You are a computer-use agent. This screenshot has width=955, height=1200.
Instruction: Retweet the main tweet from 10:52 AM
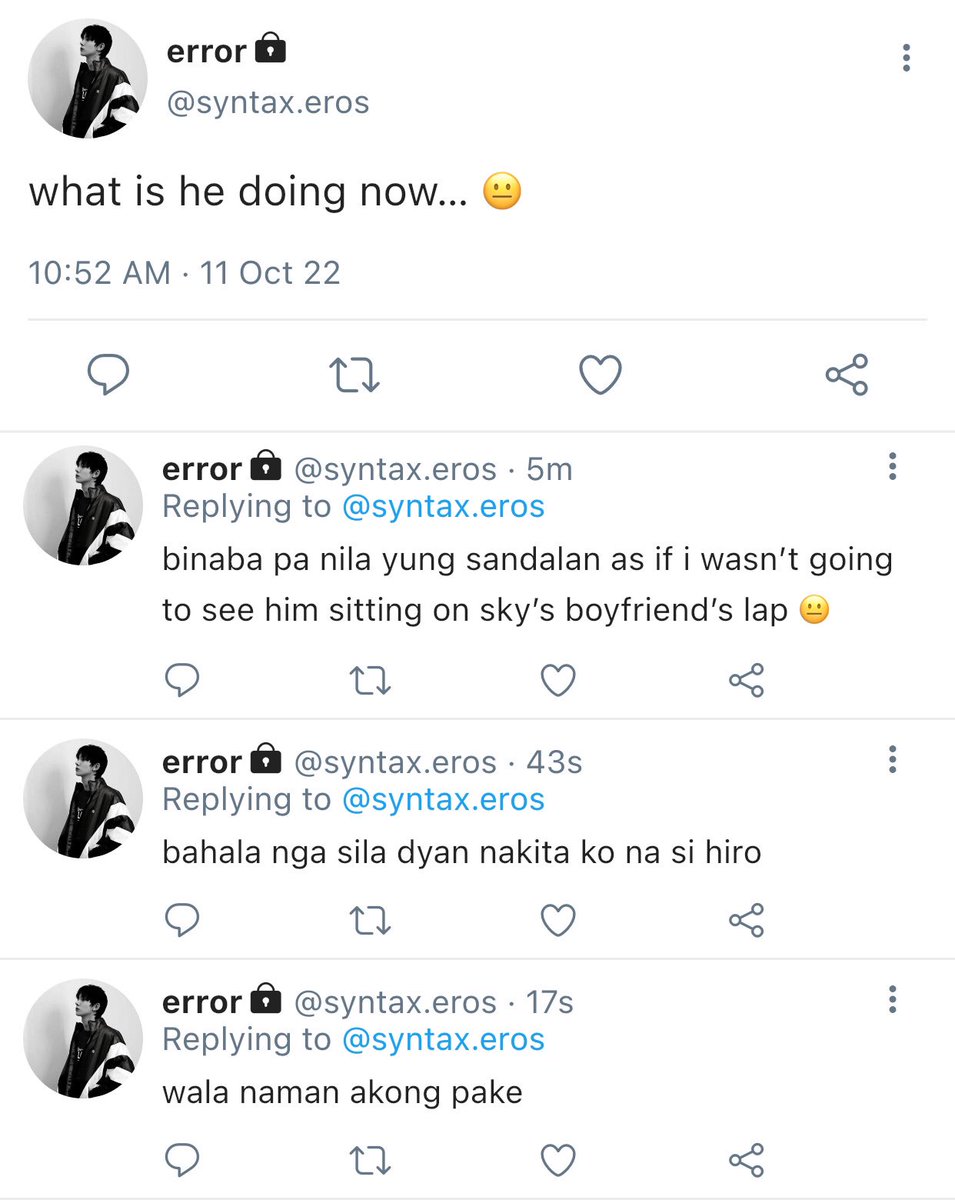[355, 376]
